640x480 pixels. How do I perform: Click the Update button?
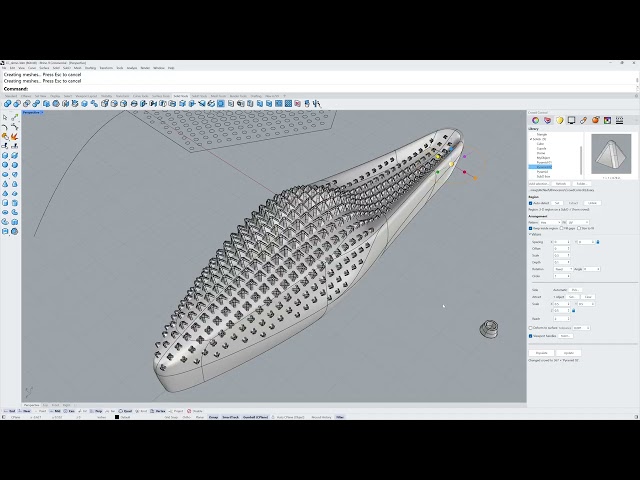(x=569, y=353)
